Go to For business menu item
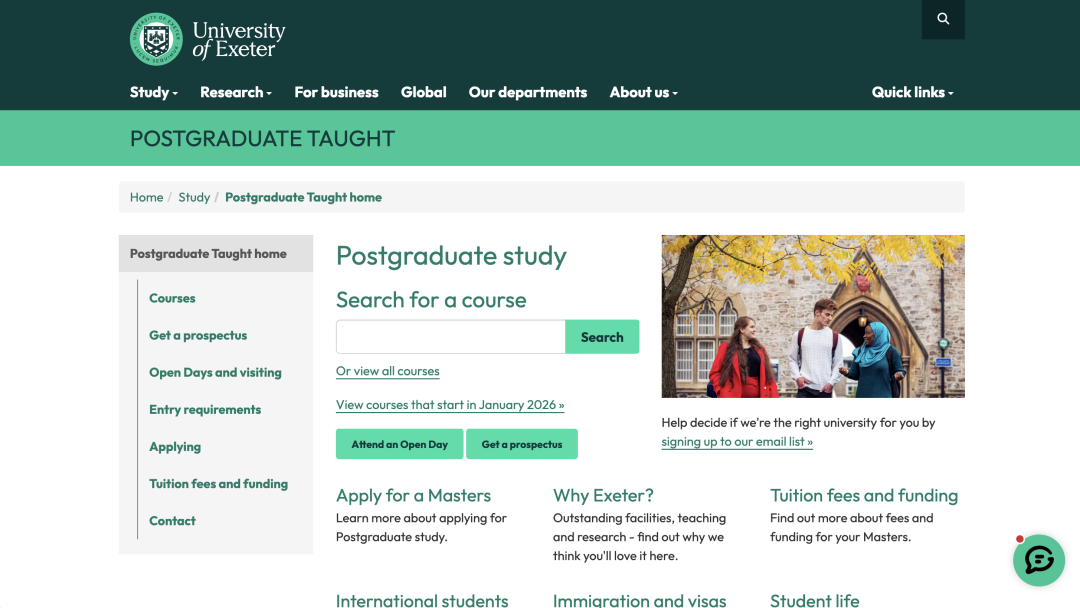 tap(336, 92)
